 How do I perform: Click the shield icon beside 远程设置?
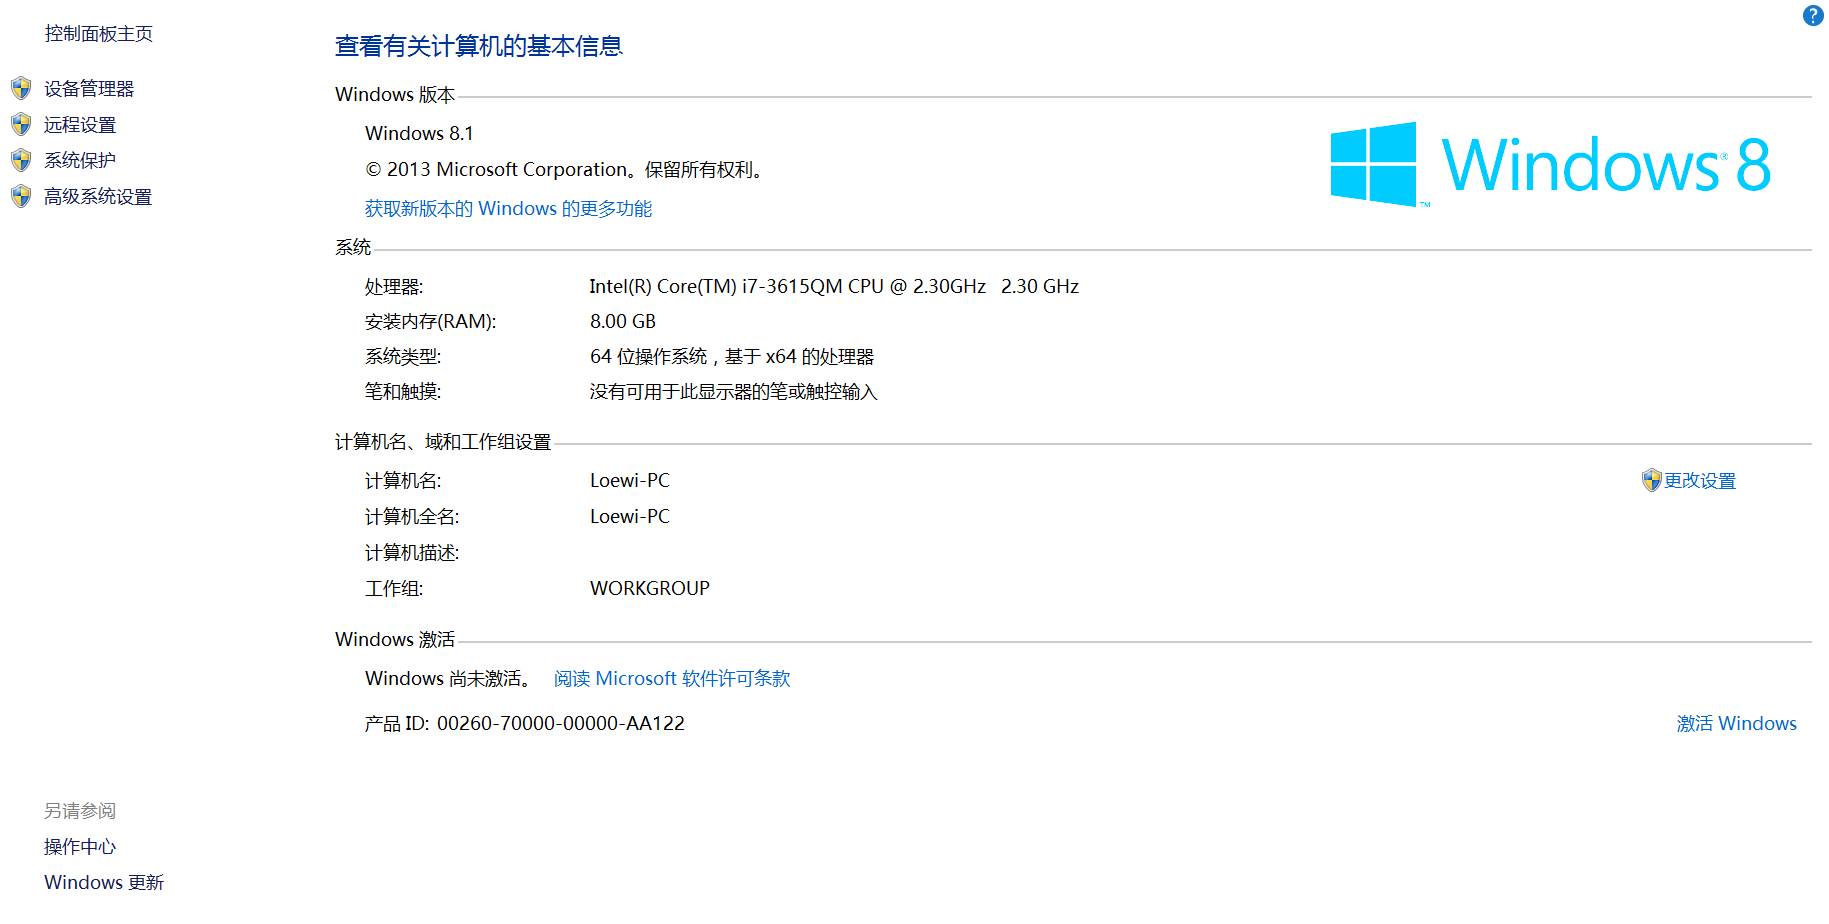coord(21,124)
